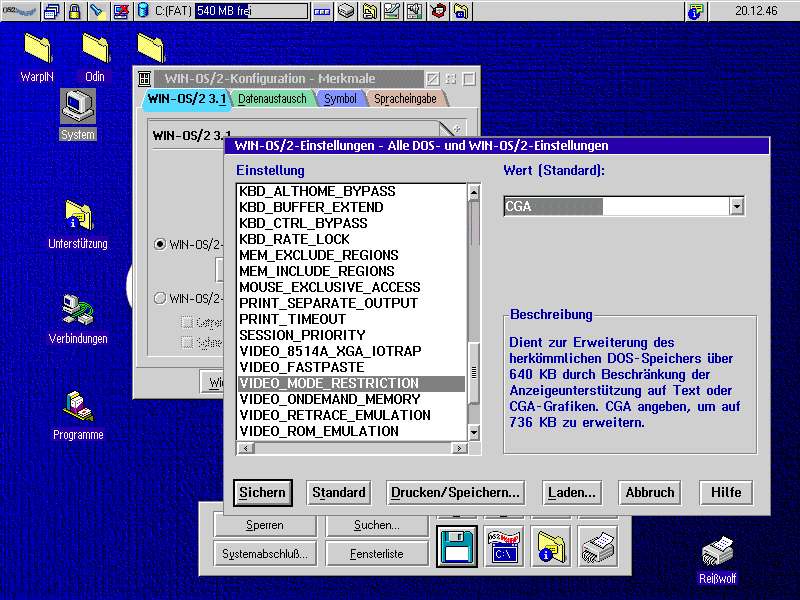Image resolution: width=800 pixels, height=600 pixels.
Task: Open the Wert (Standard) dropdown arrow
Action: [736, 206]
